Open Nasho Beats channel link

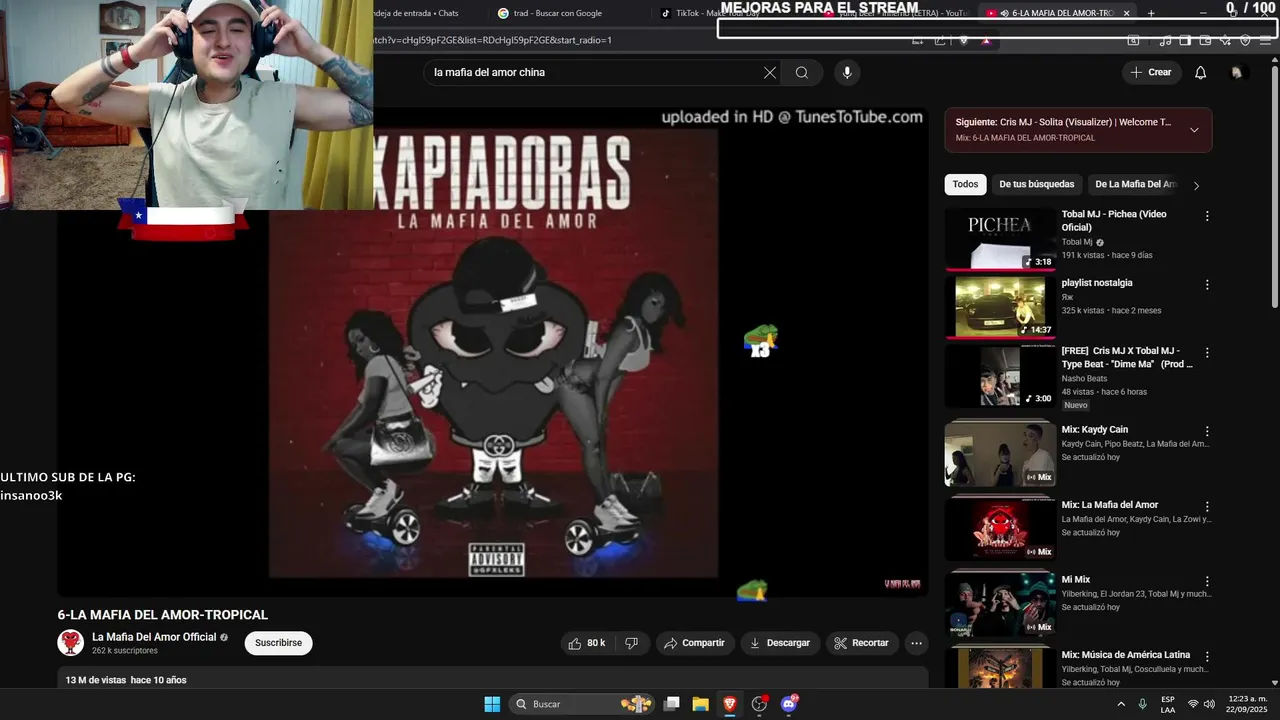(1084, 379)
